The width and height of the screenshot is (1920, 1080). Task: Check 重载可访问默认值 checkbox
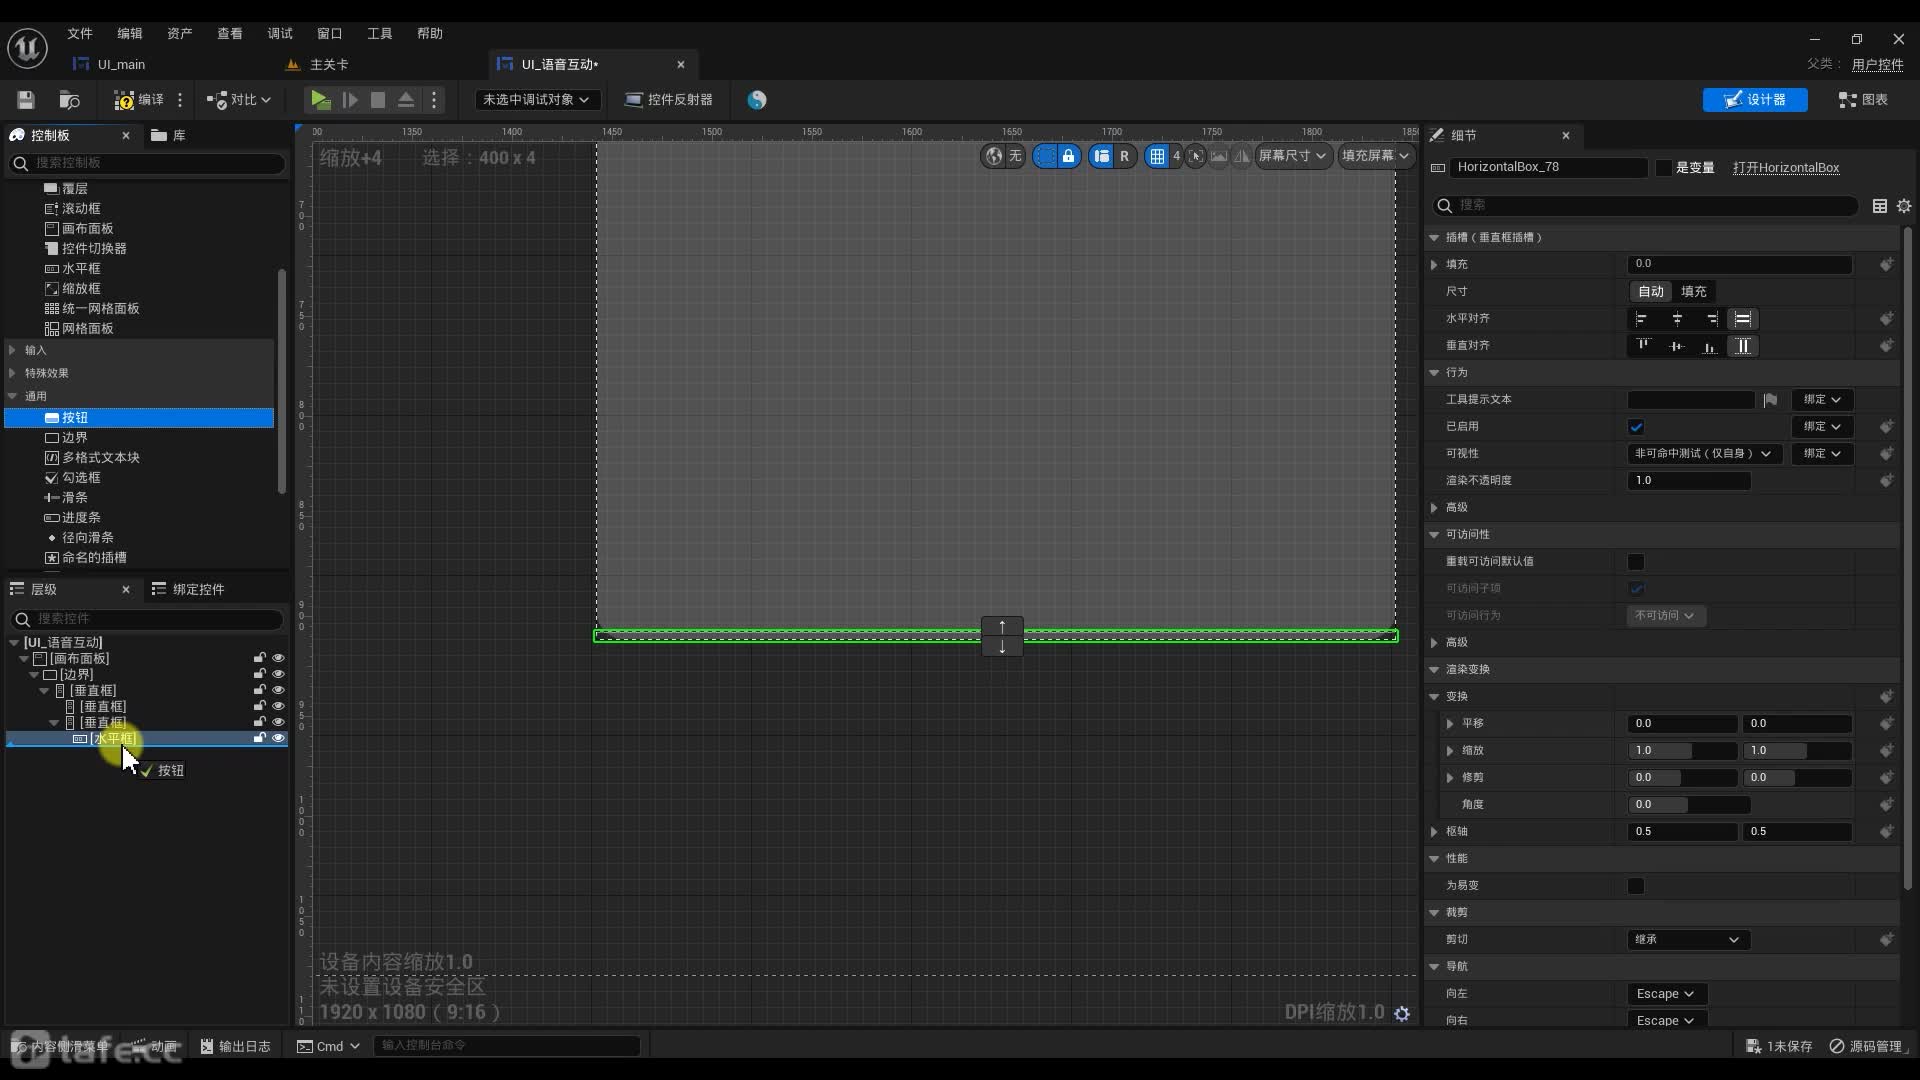(x=1636, y=562)
